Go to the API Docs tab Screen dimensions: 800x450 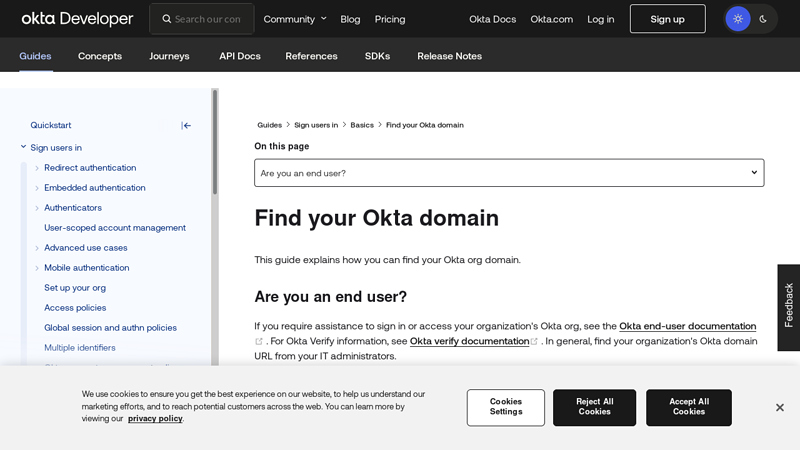(x=240, y=56)
